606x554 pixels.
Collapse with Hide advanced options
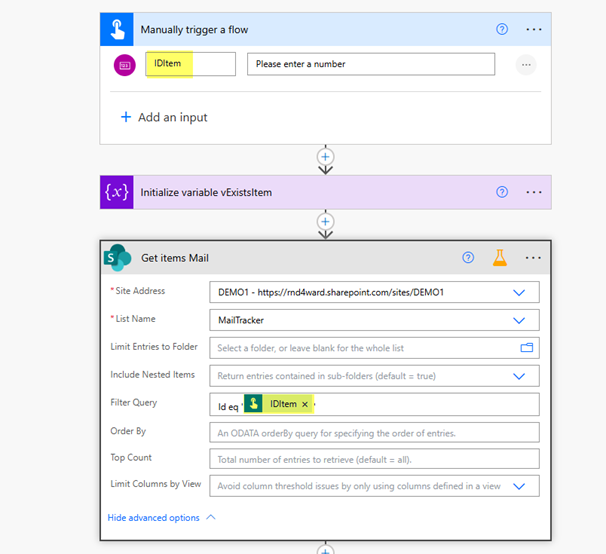160,518
